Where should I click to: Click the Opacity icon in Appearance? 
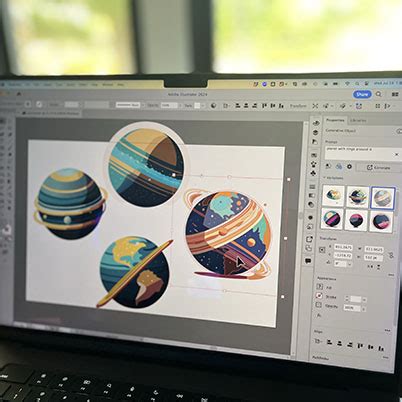click(x=319, y=305)
